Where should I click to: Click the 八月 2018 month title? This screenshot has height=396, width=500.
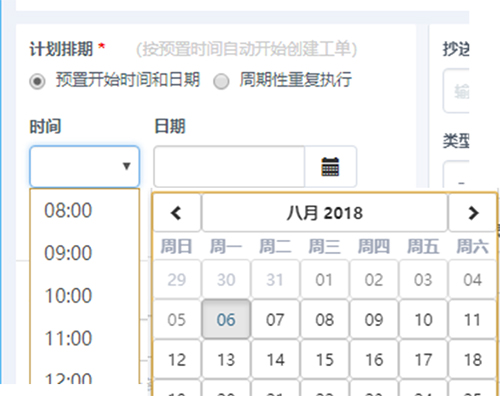(x=325, y=213)
